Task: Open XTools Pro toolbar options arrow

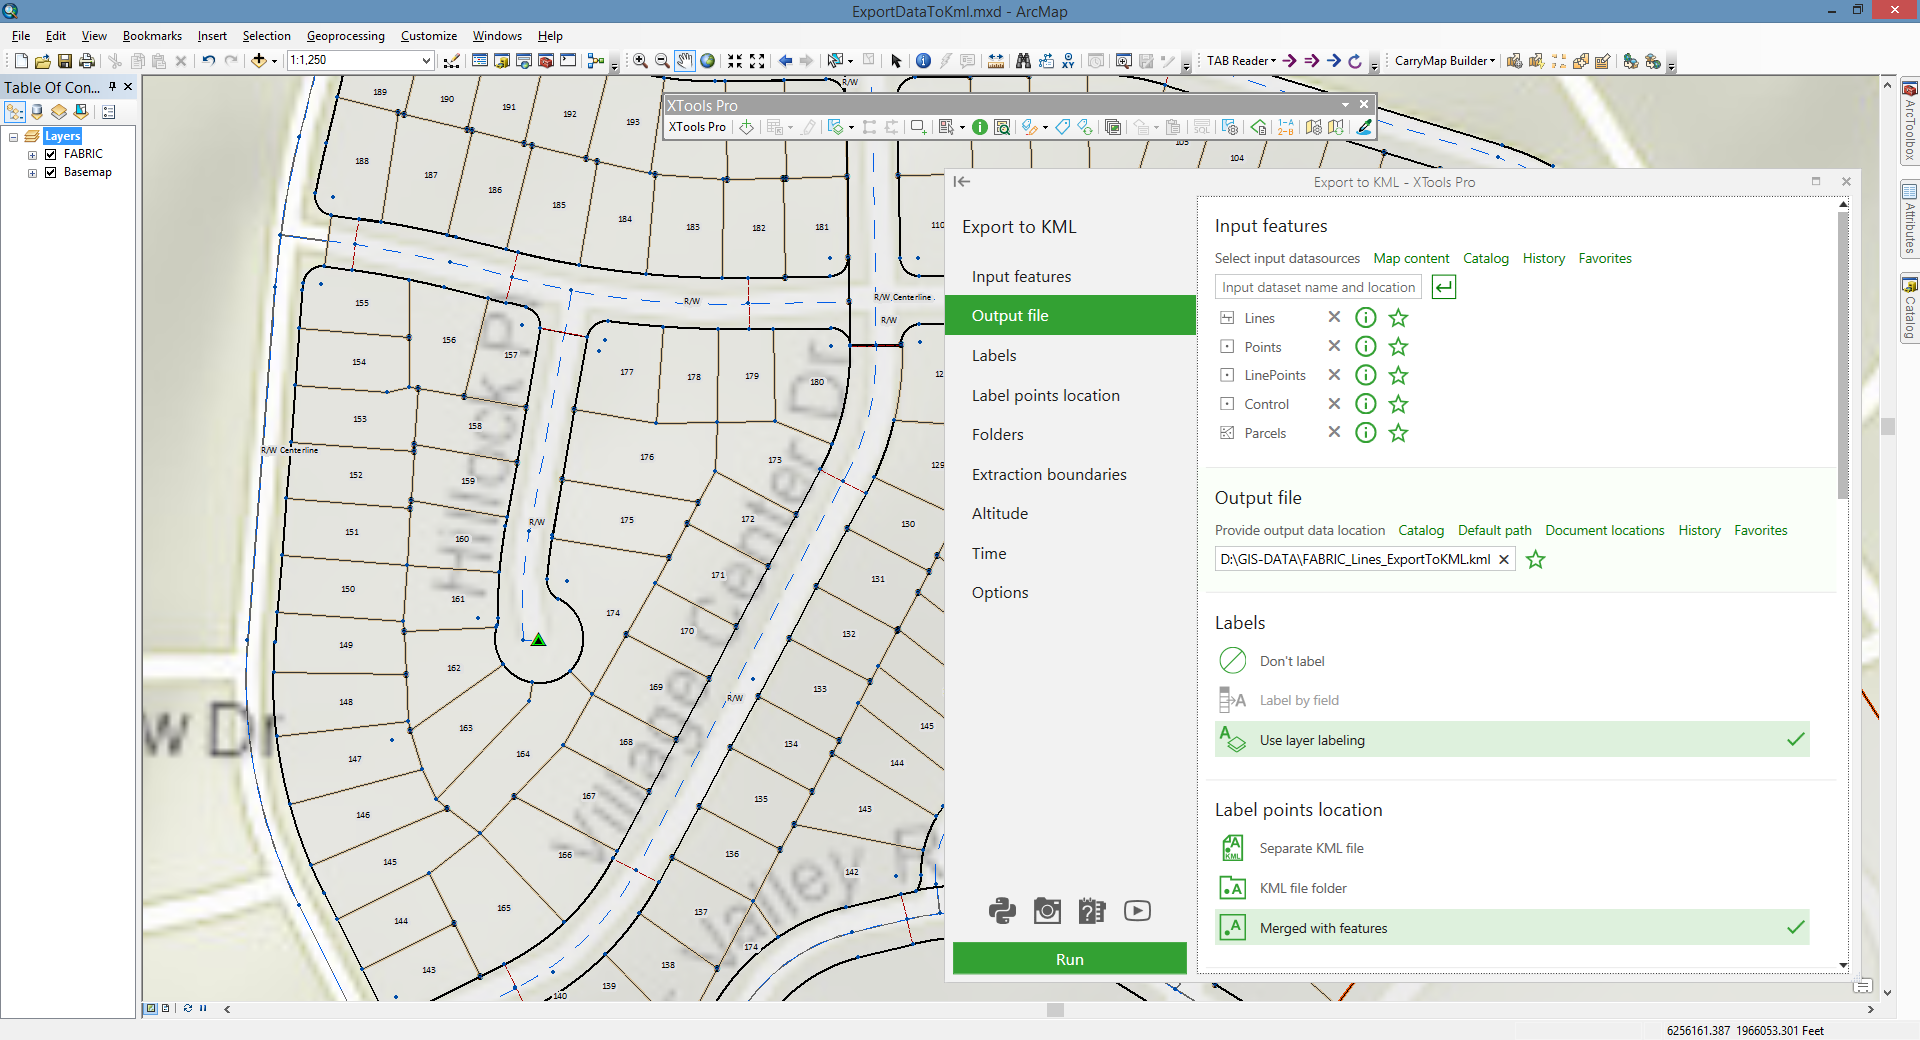Action: coord(1346,104)
